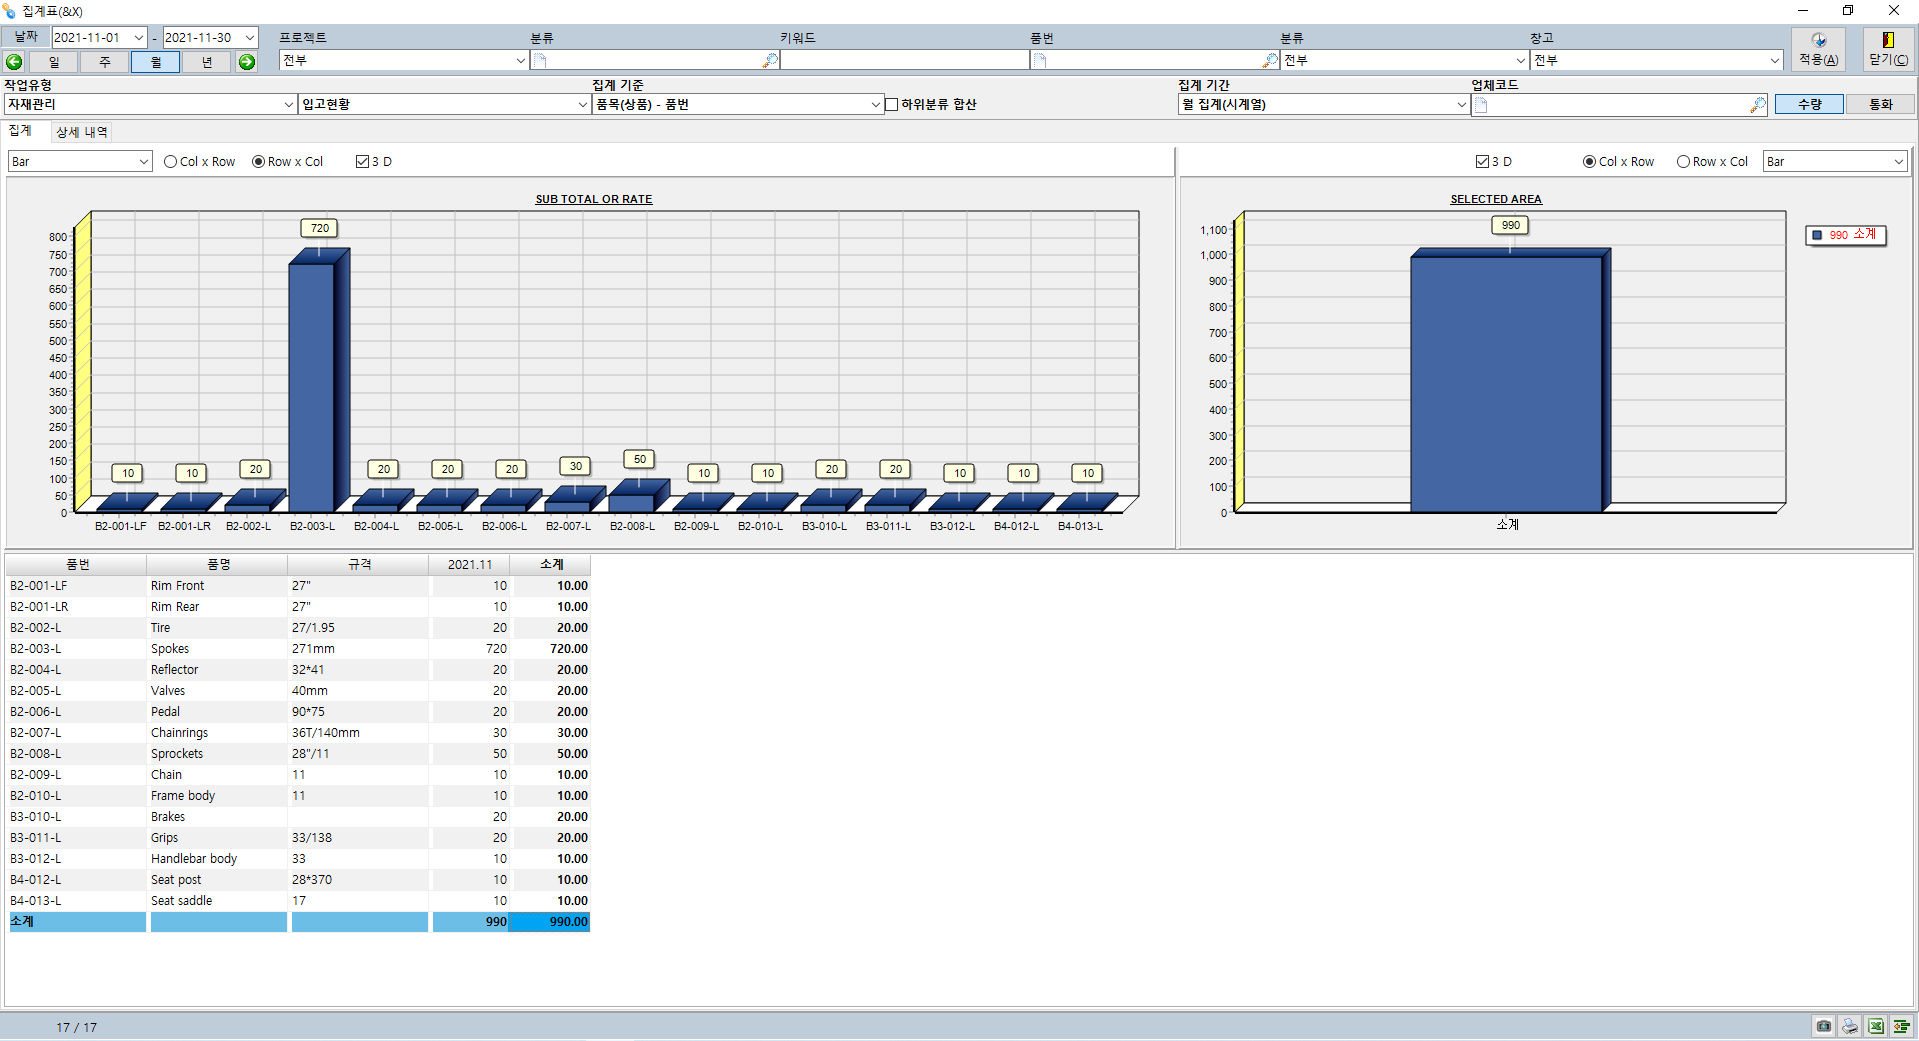Click the 수량 quantity button

click(x=1809, y=105)
